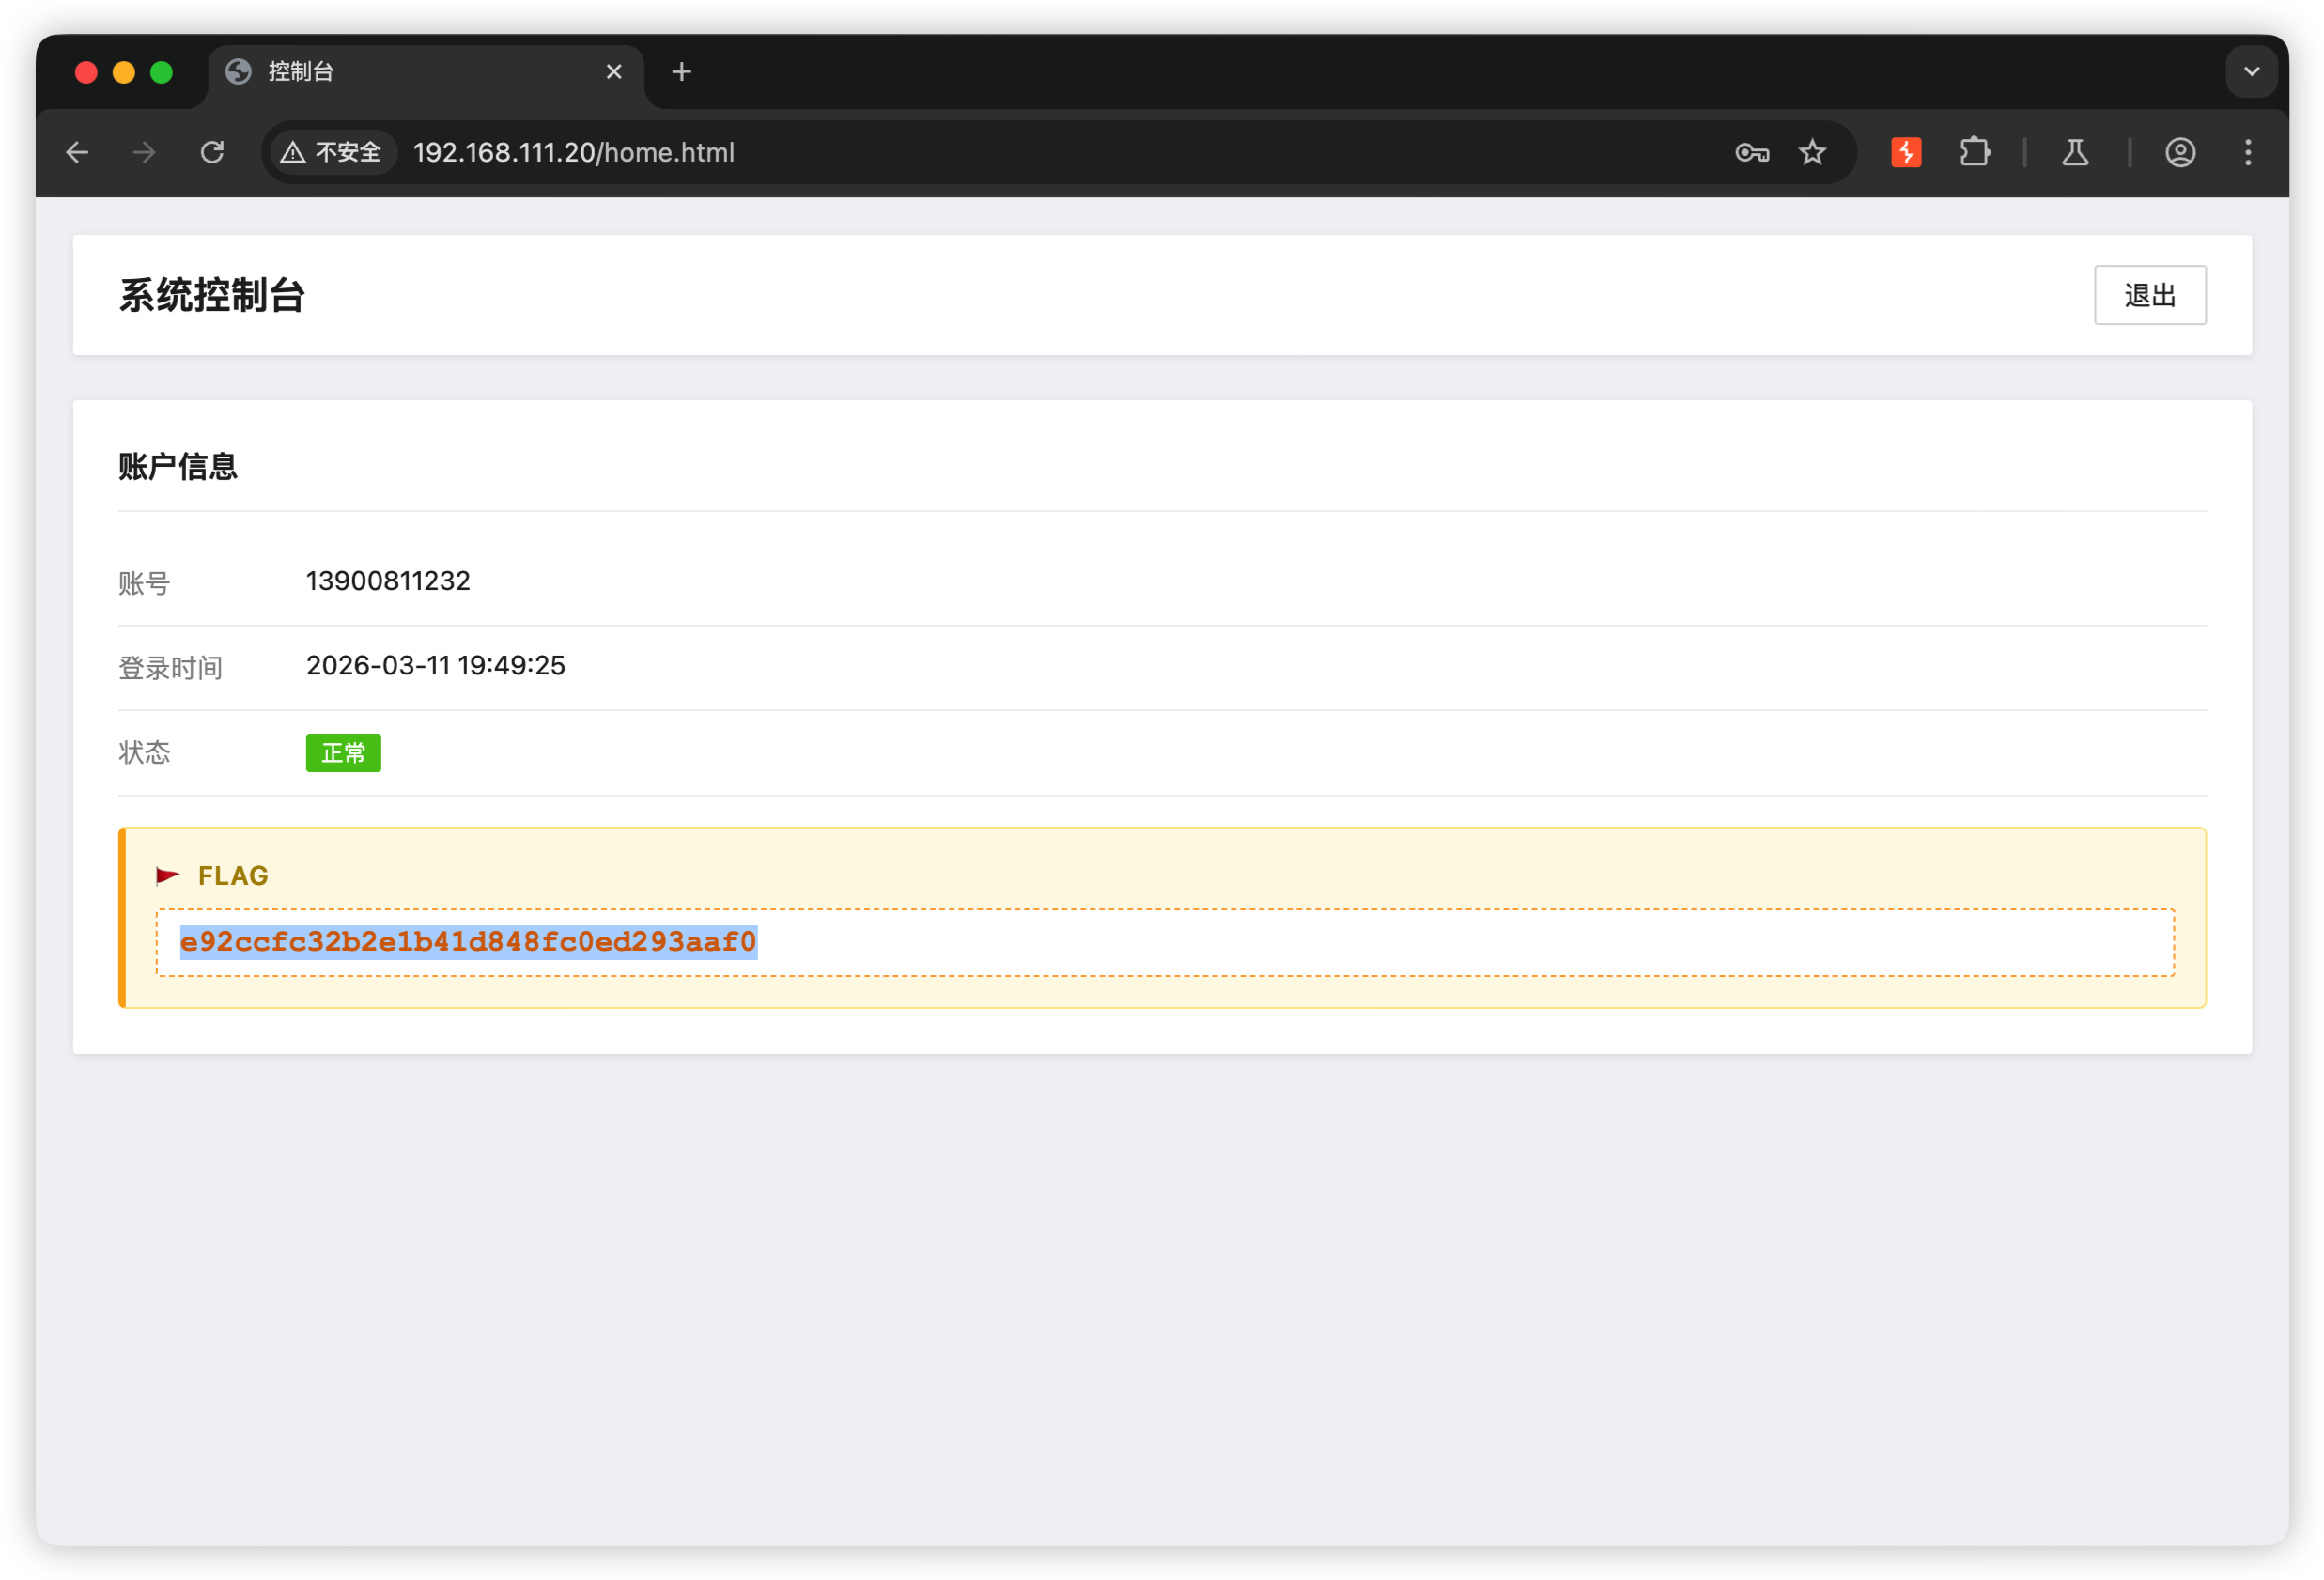The height and width of the screenshot is (1580, 2324).
Task: Open the orange lightning extension icon
Action: point(1906,152)
